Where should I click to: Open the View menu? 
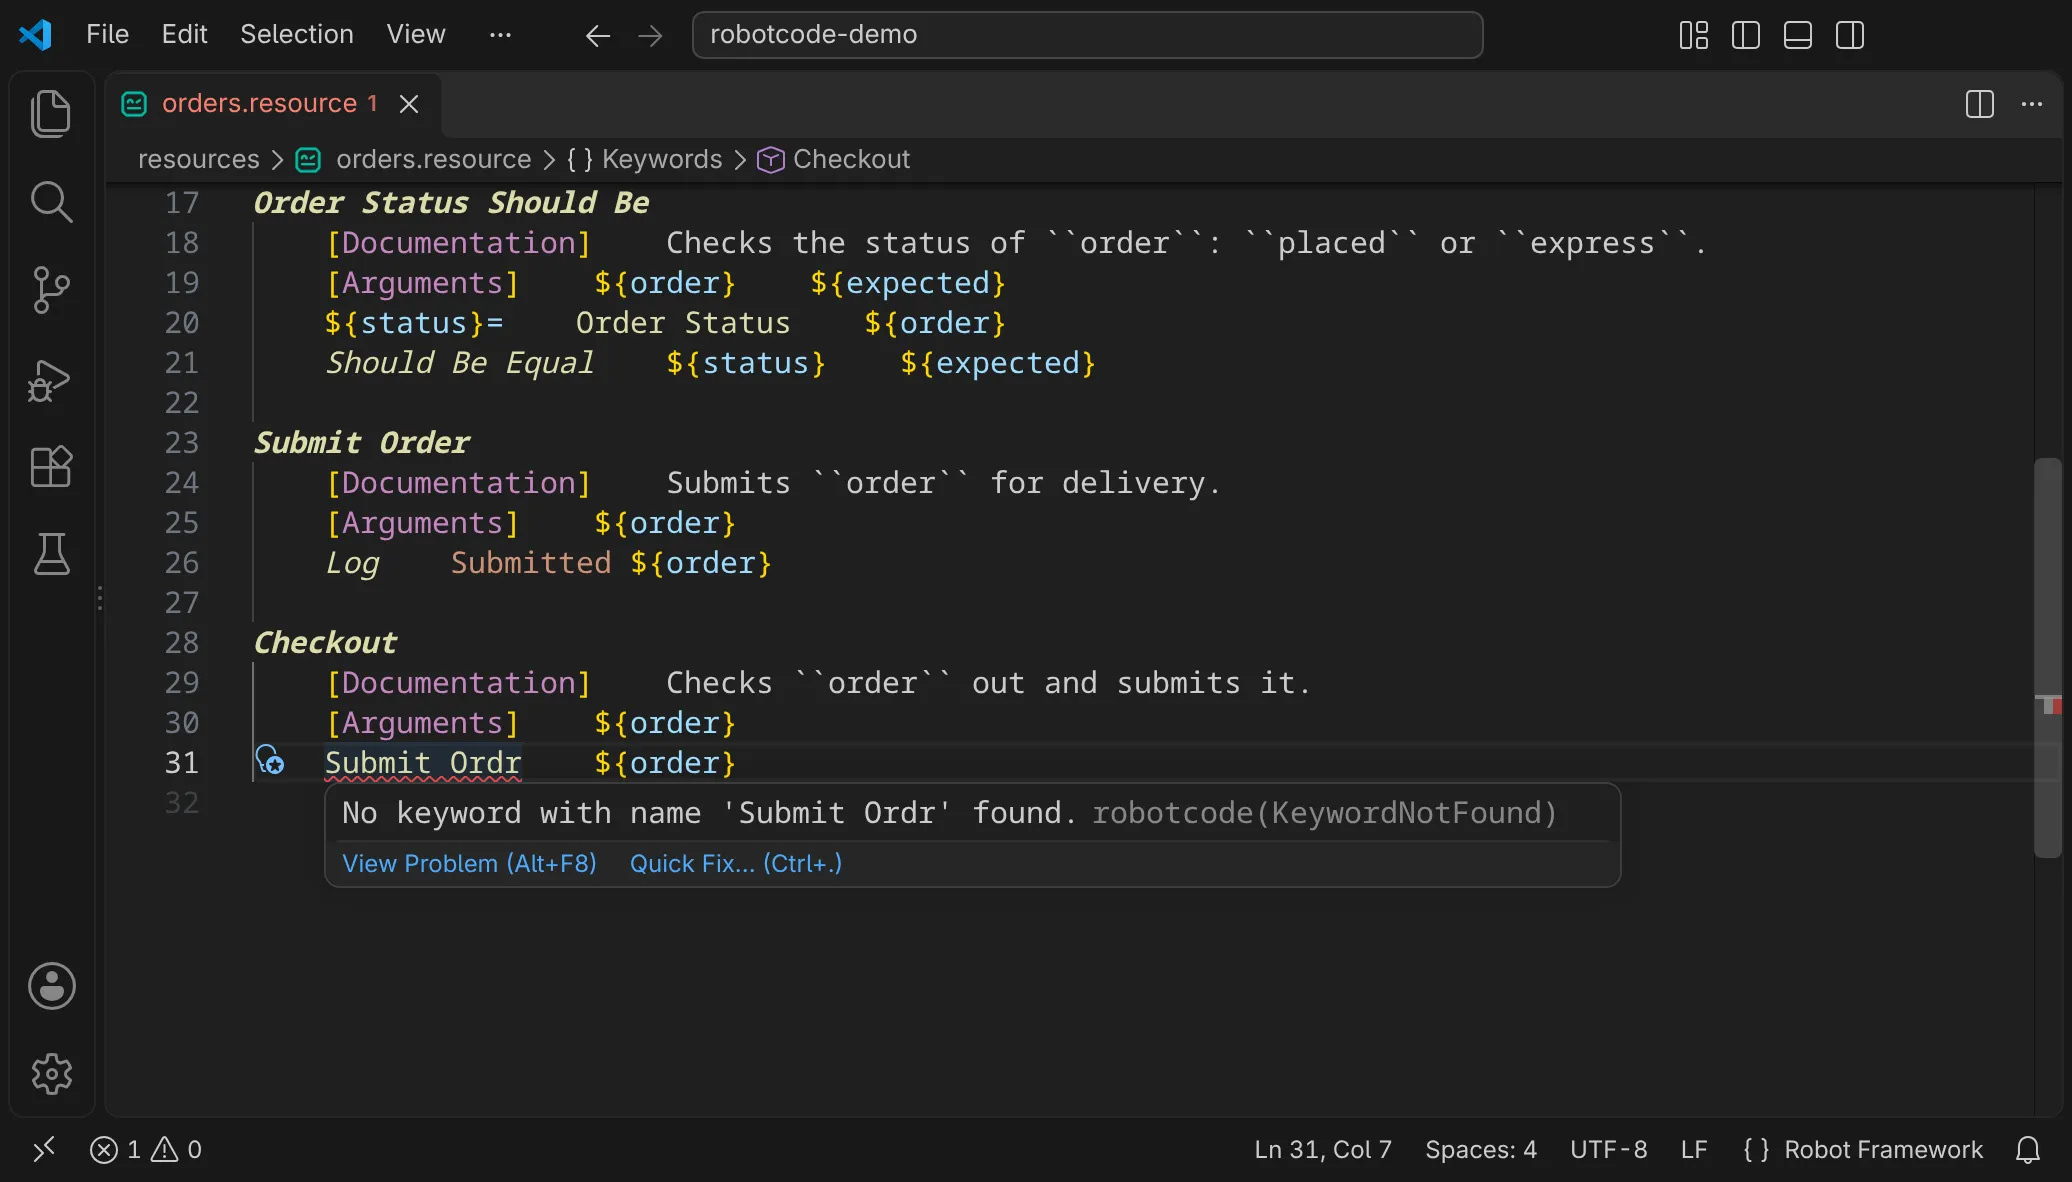coord(416,34)
